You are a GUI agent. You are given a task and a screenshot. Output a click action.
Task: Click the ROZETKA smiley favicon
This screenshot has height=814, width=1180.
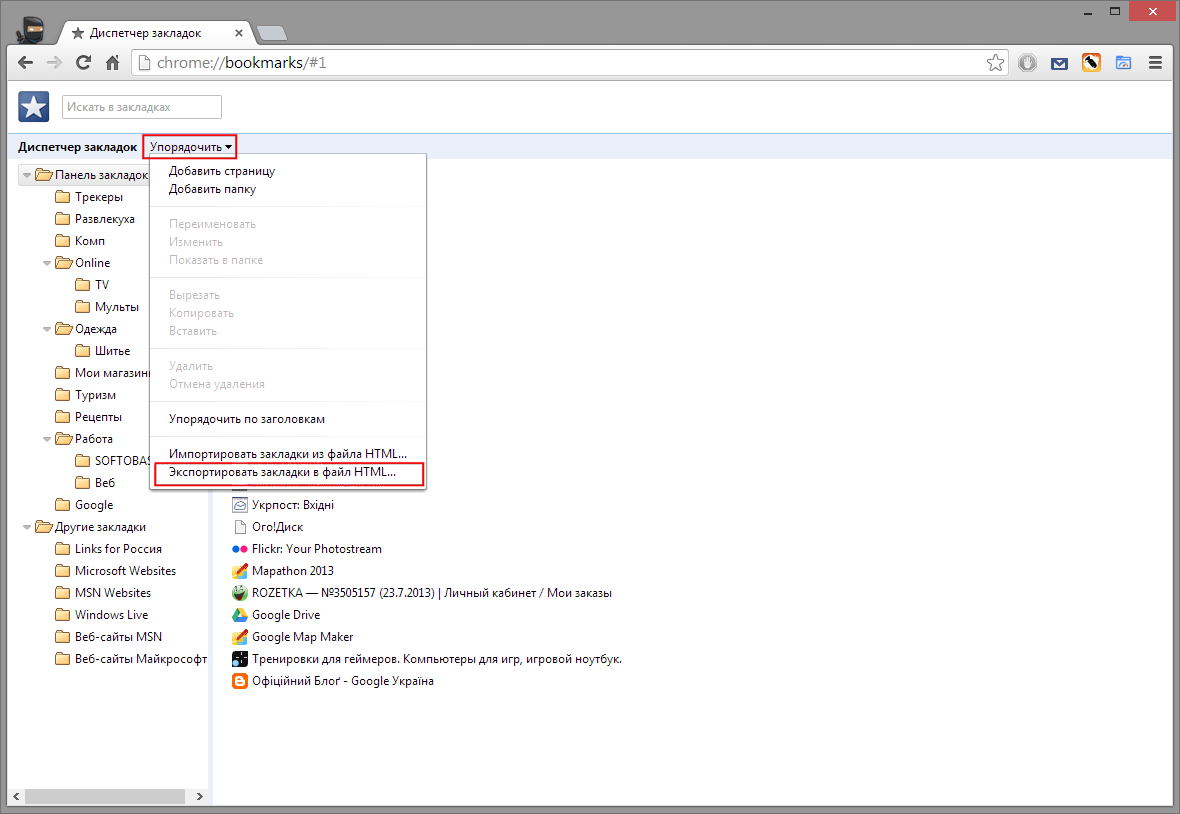click(x=239, y=593)
